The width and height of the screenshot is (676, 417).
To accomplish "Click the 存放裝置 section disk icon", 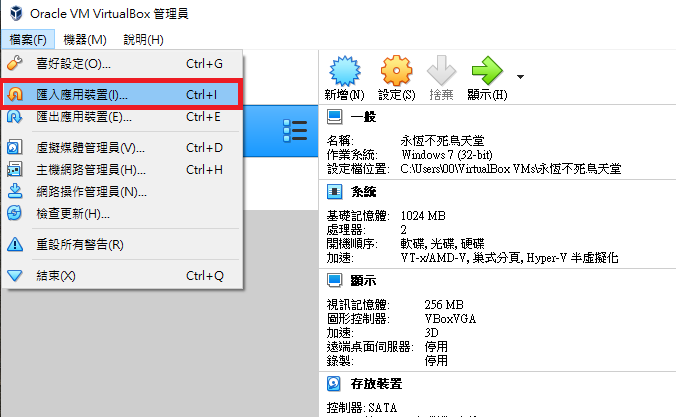I will point(334,383).
